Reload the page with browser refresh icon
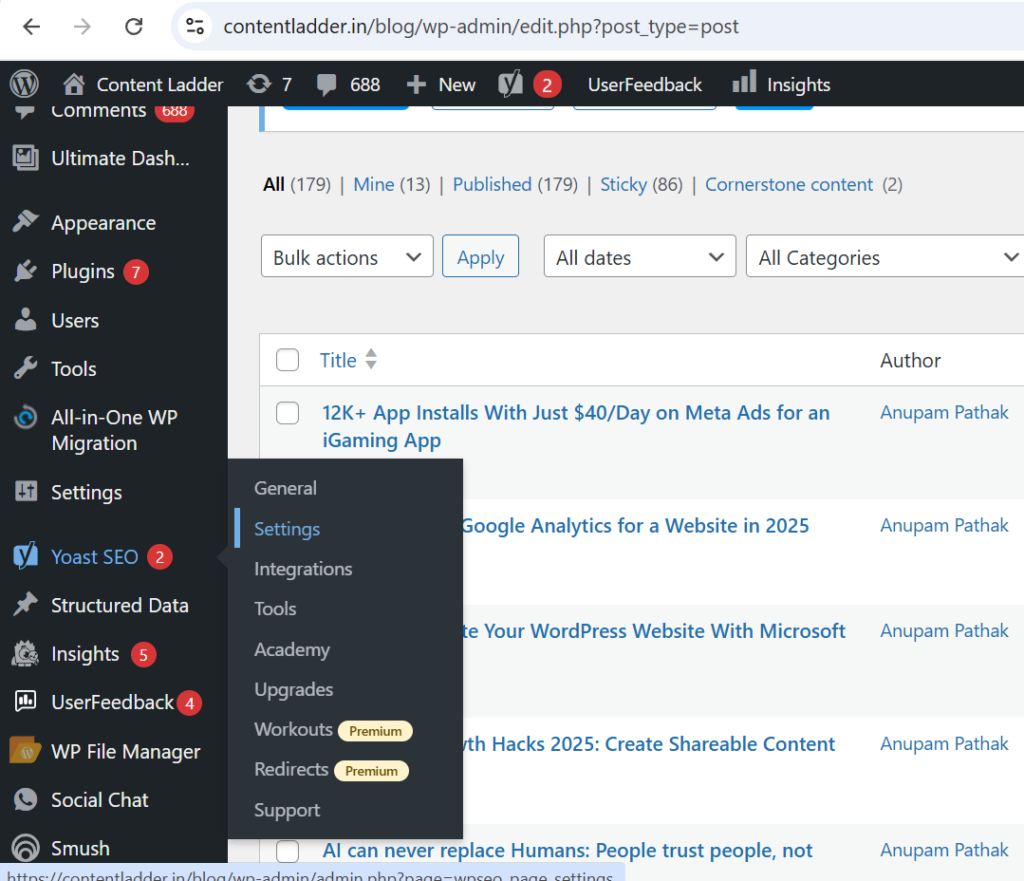The image size is (1024, 881). [133, 27]
